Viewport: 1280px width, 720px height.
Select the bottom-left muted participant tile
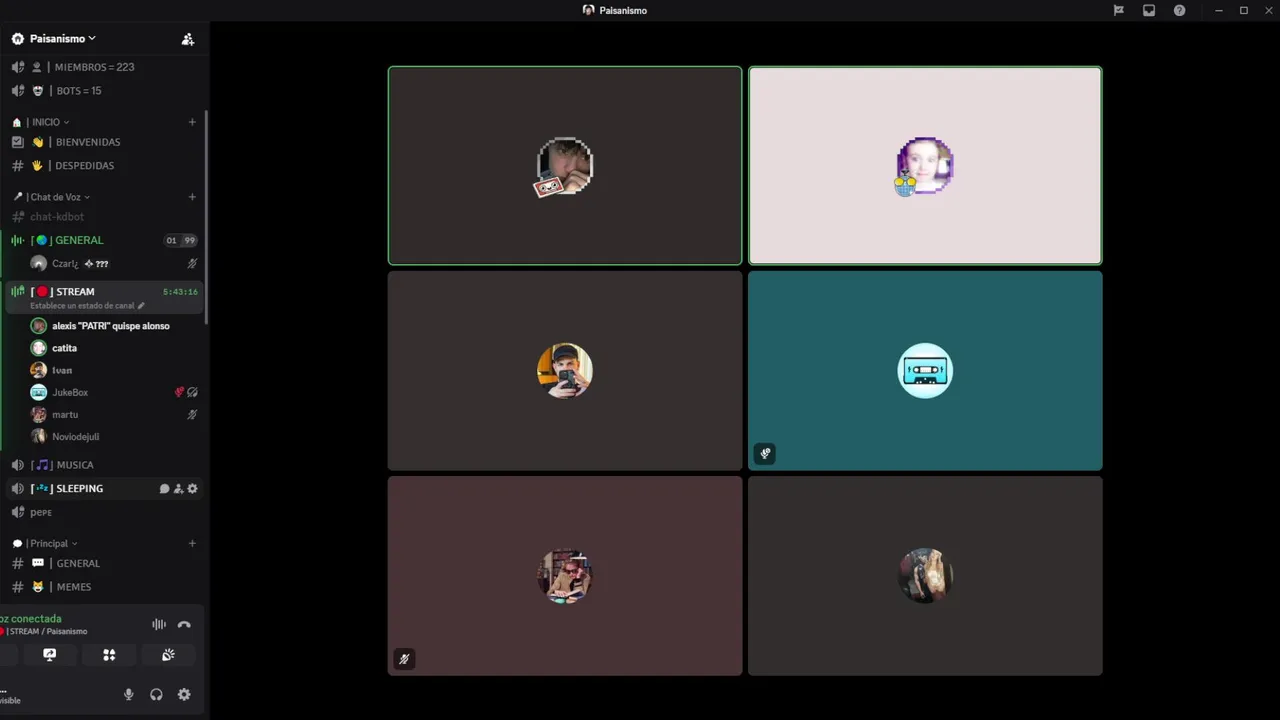point(565,576)
